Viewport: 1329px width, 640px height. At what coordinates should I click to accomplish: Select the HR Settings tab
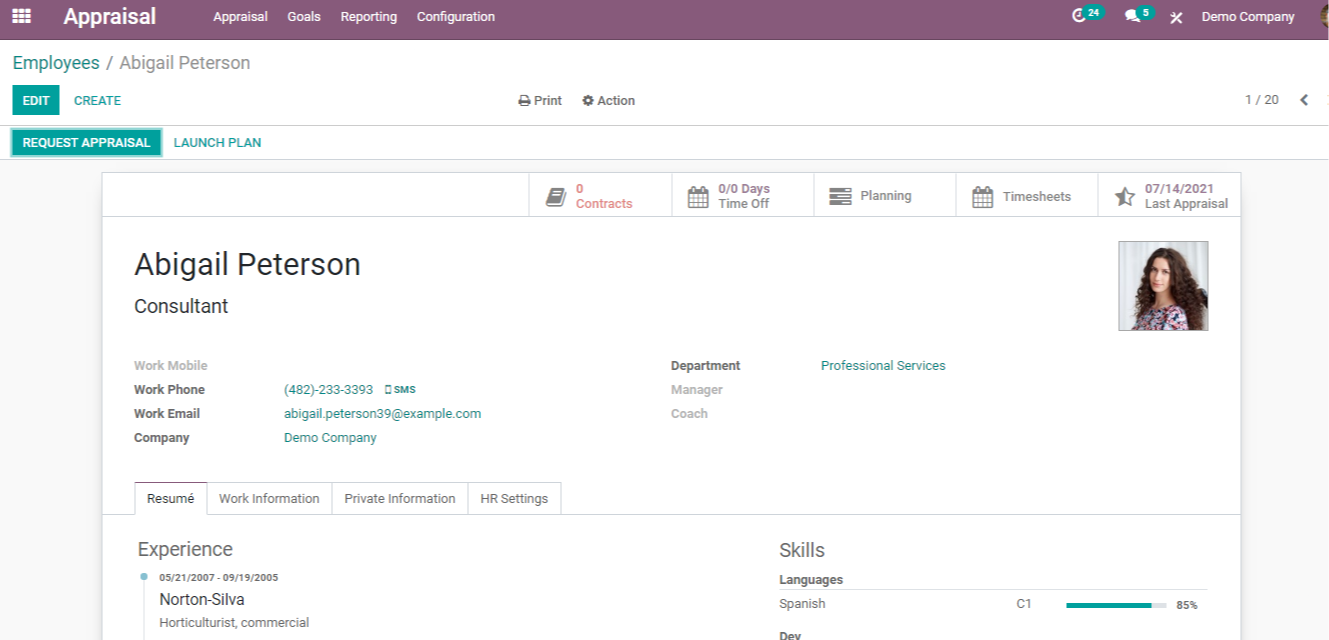(514, 499)
